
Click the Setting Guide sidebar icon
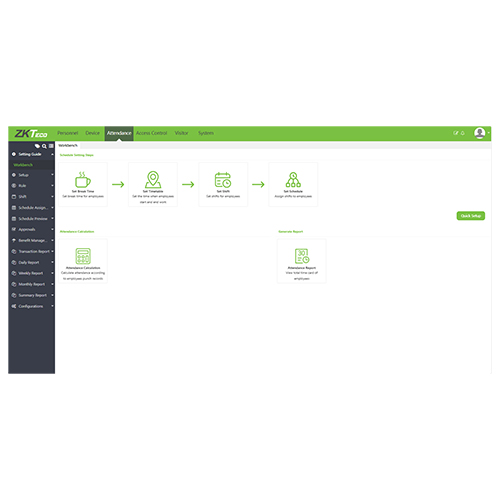click(x=14, y=154)
